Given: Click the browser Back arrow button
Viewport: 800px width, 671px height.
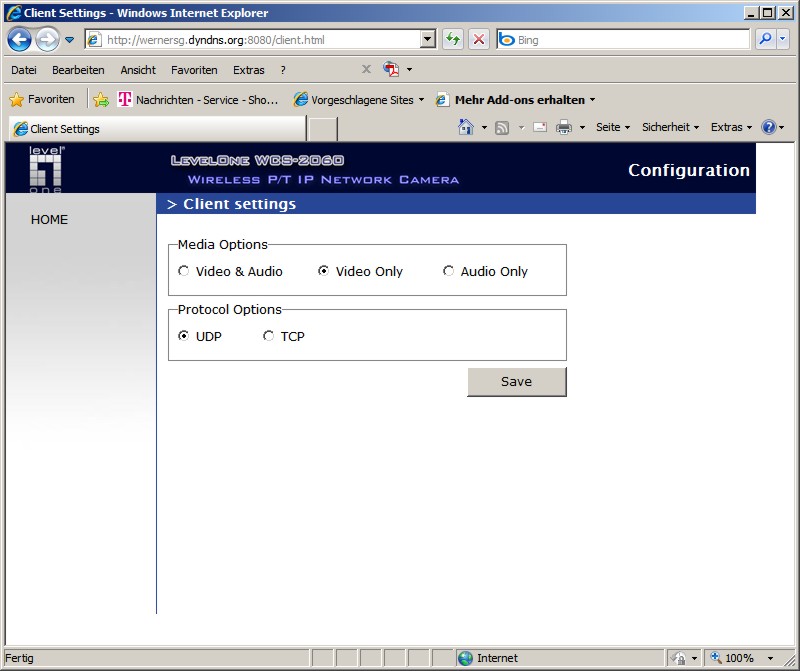Looking at the screenshot, I should point(19,39).
